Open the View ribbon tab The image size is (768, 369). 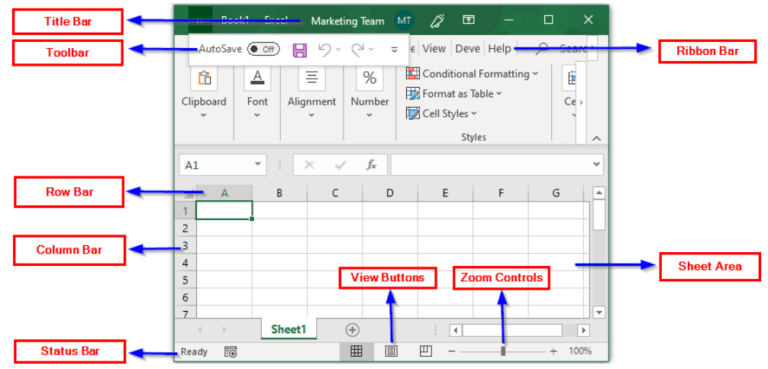pos(434,49)
